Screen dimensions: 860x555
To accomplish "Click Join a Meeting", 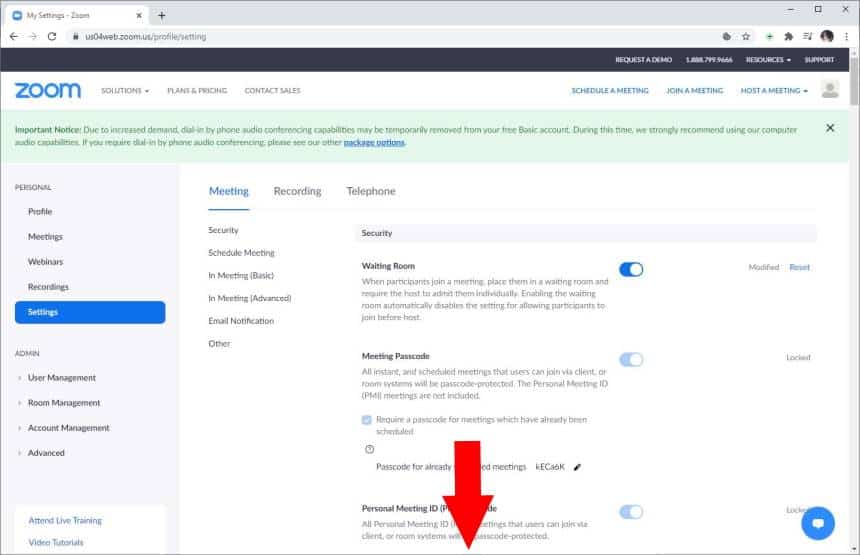I will pyautogui.click(x=694, y=90).
